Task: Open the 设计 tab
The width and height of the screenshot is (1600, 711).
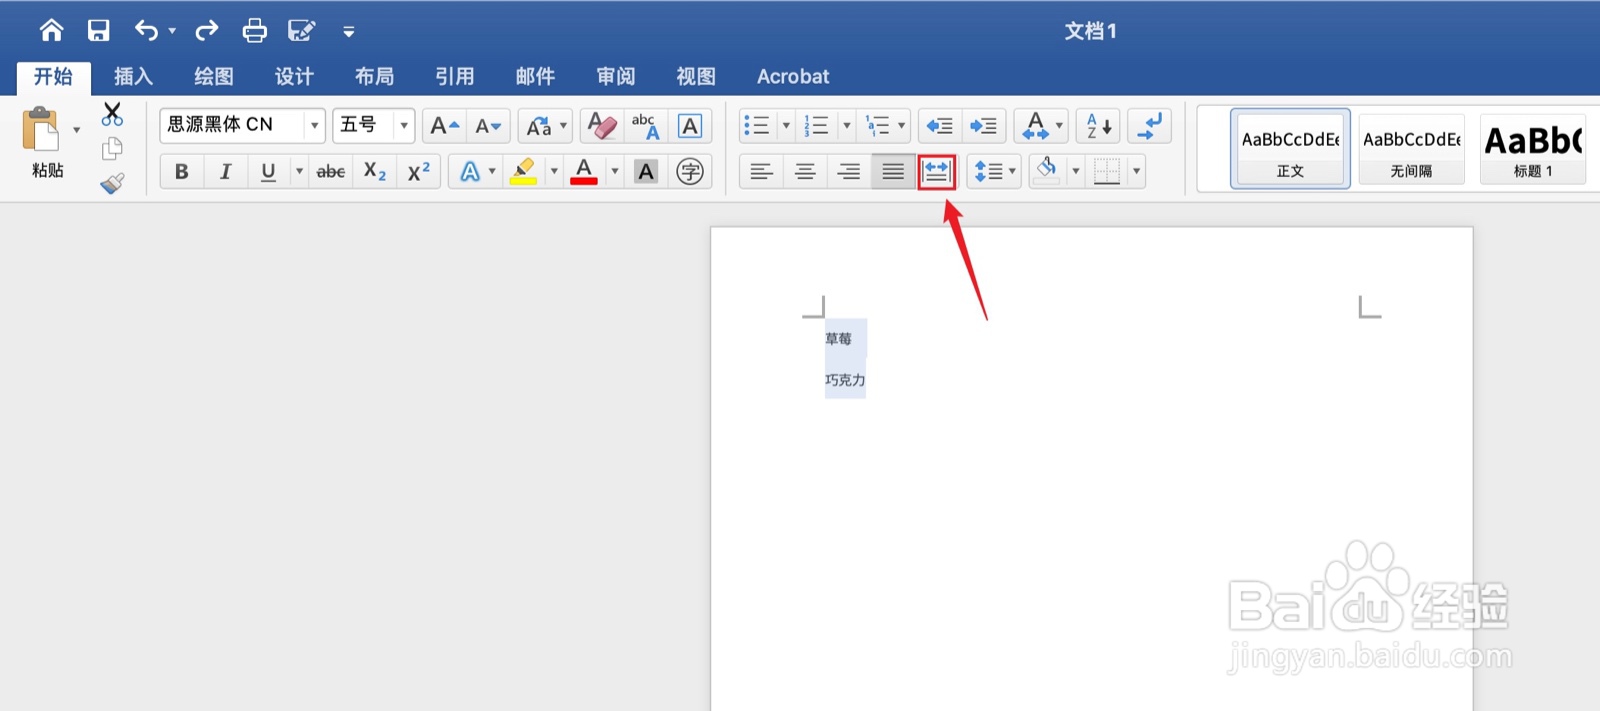Action: pos(294,76)
